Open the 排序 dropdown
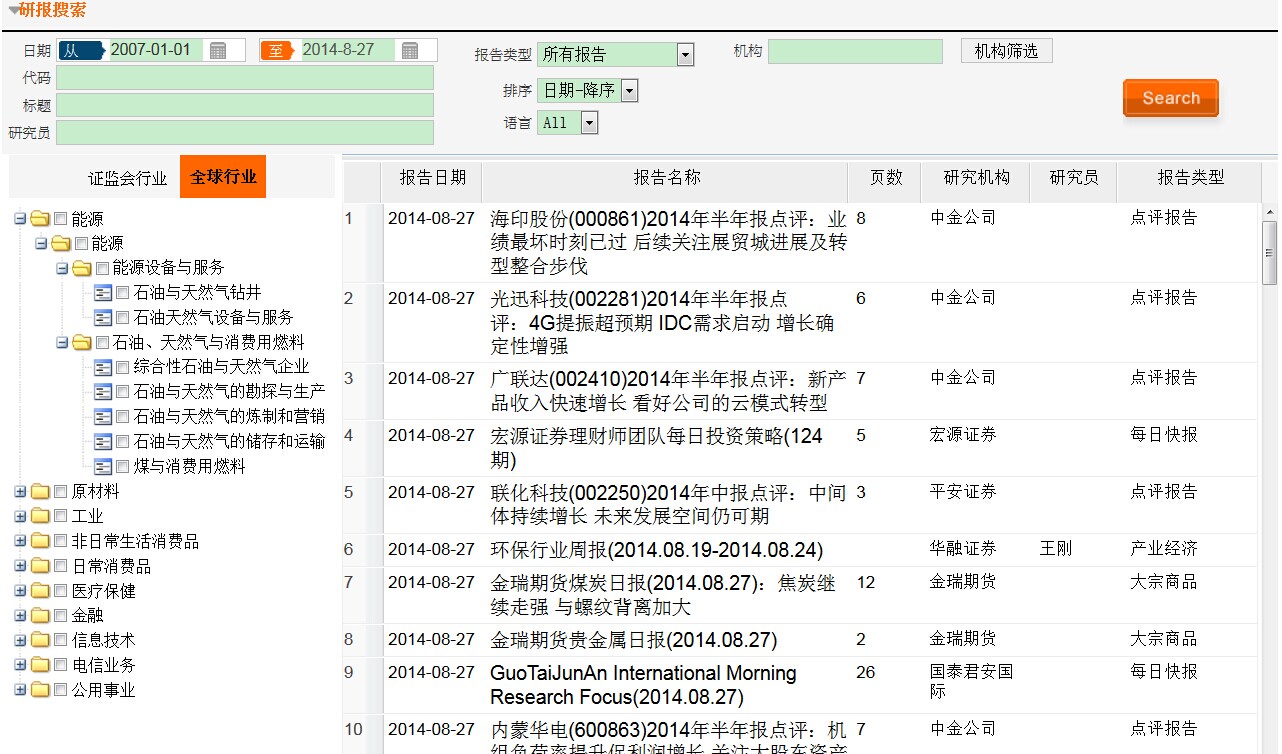This screenshot has height=754, width=1282. pos(629,91)
